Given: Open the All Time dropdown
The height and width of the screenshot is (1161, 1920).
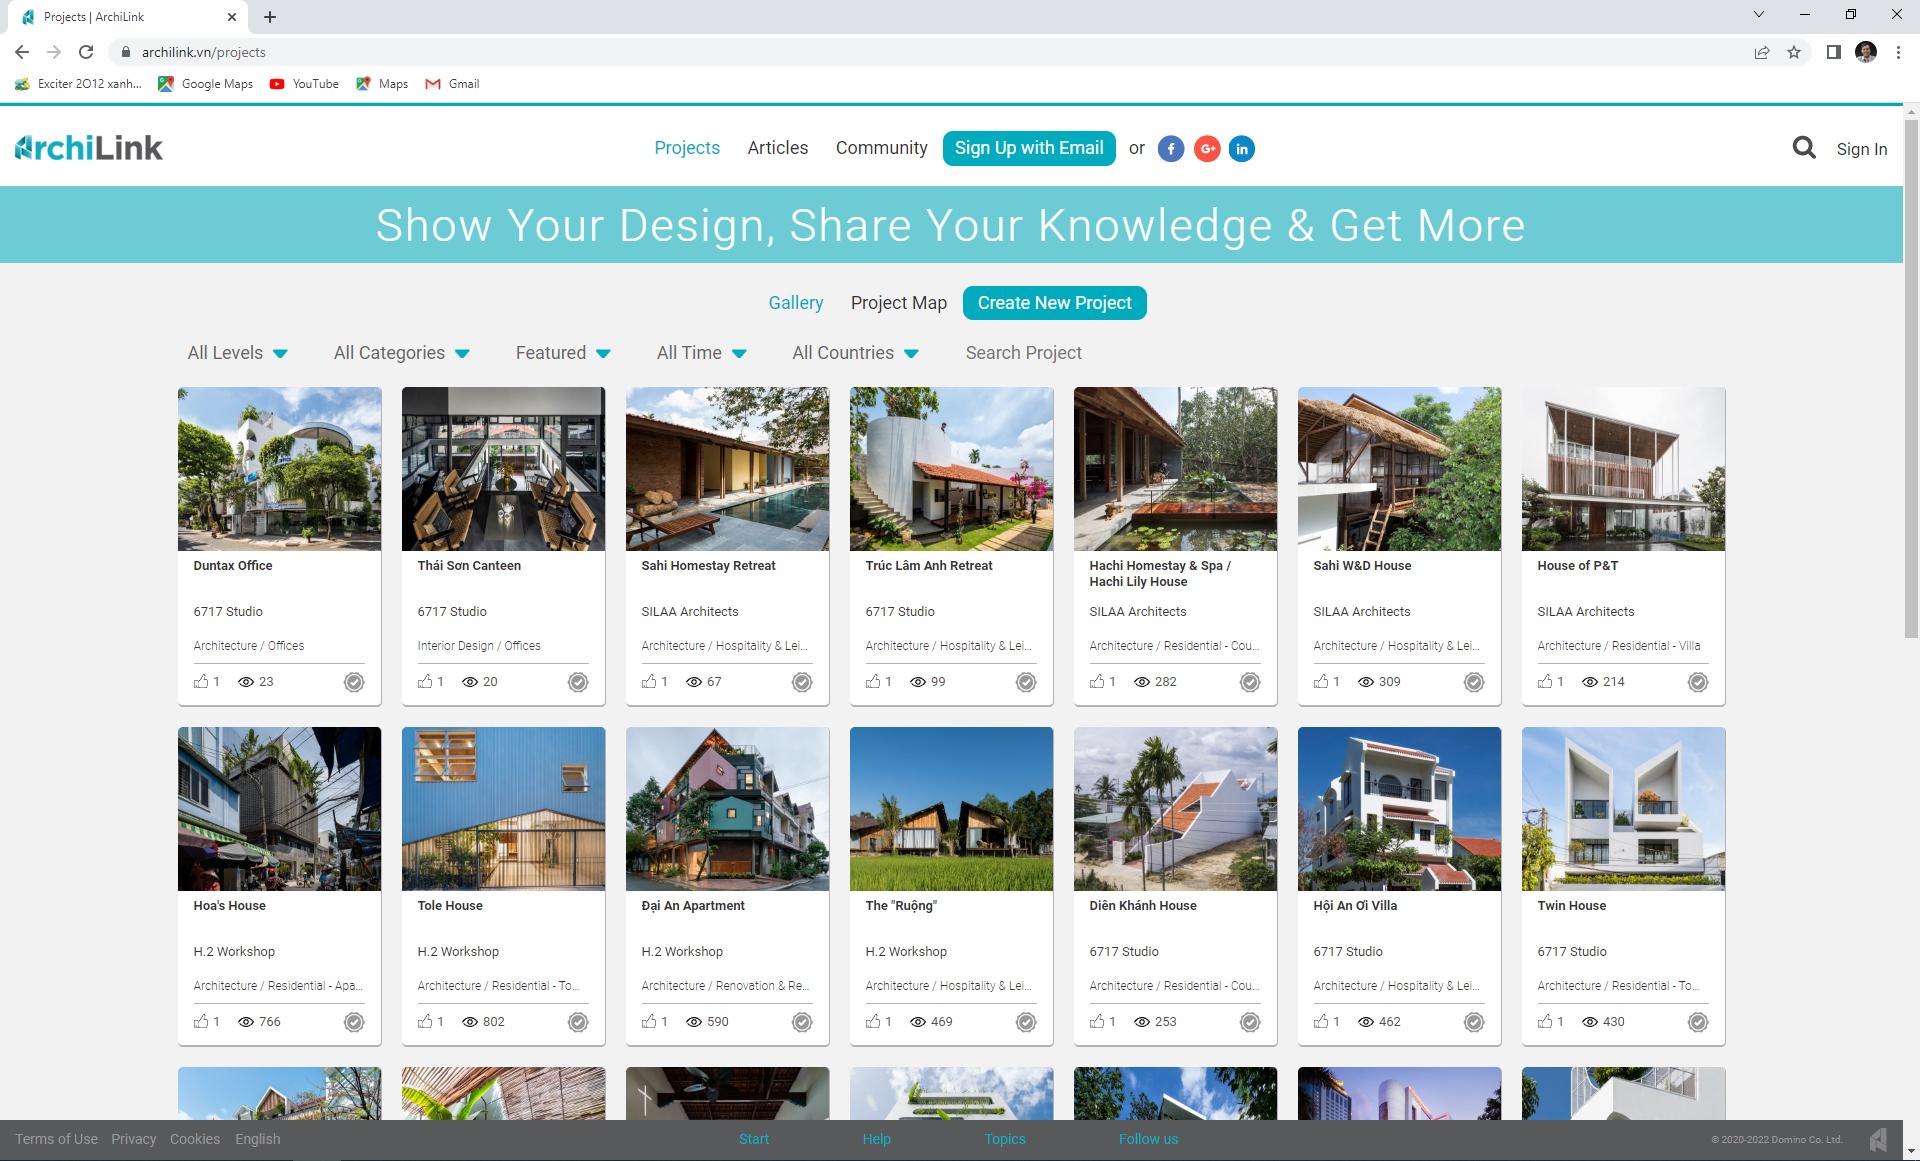Looking at the screenshot, I should coord(702,353).
